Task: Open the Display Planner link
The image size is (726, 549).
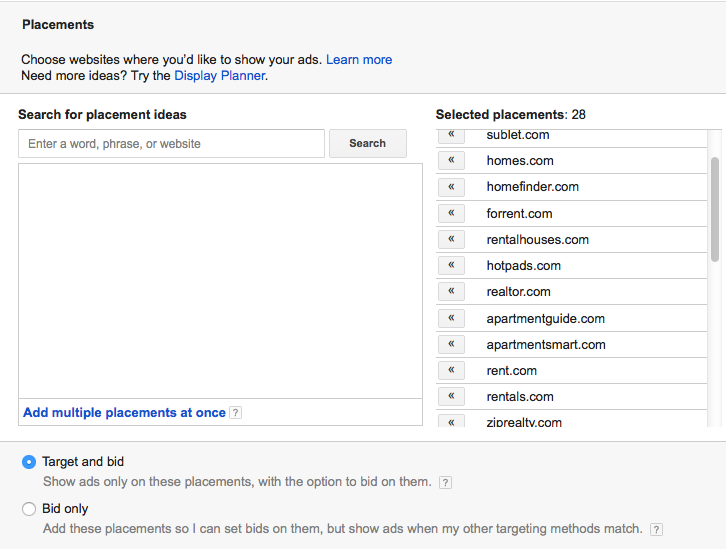Action: pyautogui.click(x=220, y=75)
